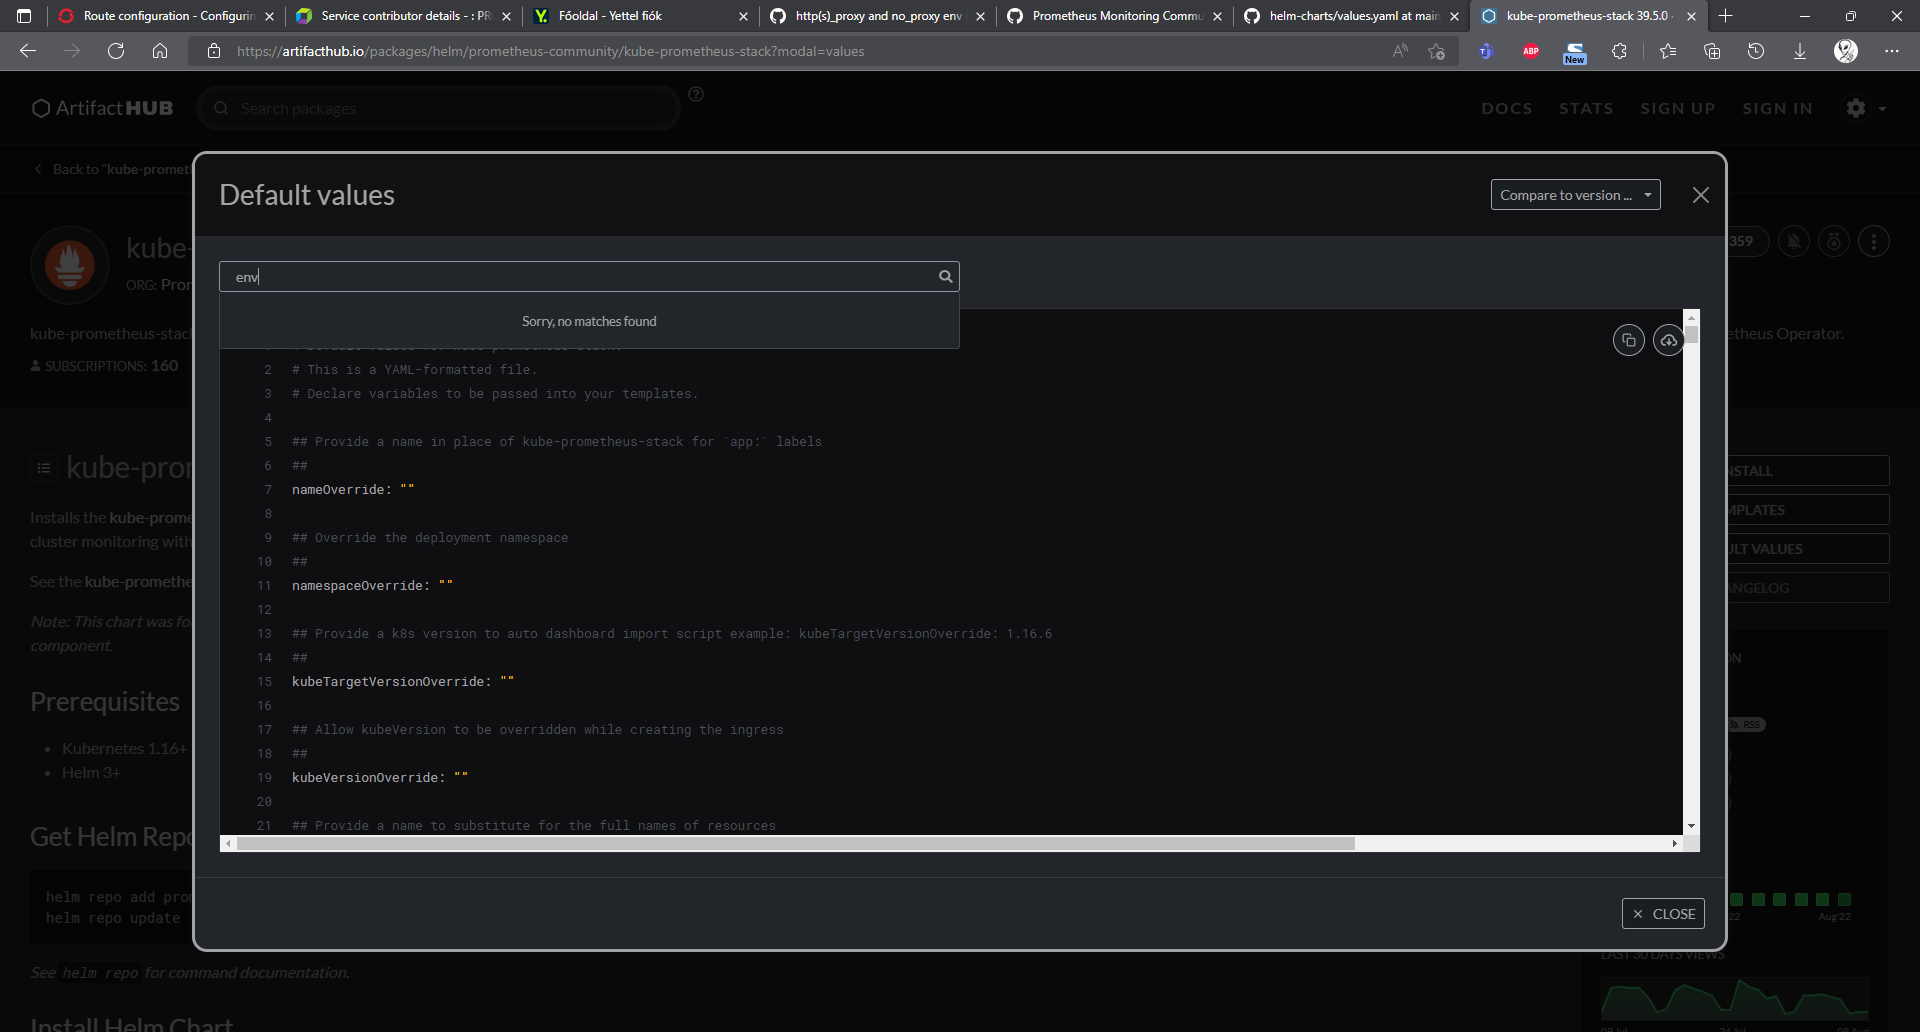
Task: Click the Artifact HUB logo
Action: click(x=101, y=107)
